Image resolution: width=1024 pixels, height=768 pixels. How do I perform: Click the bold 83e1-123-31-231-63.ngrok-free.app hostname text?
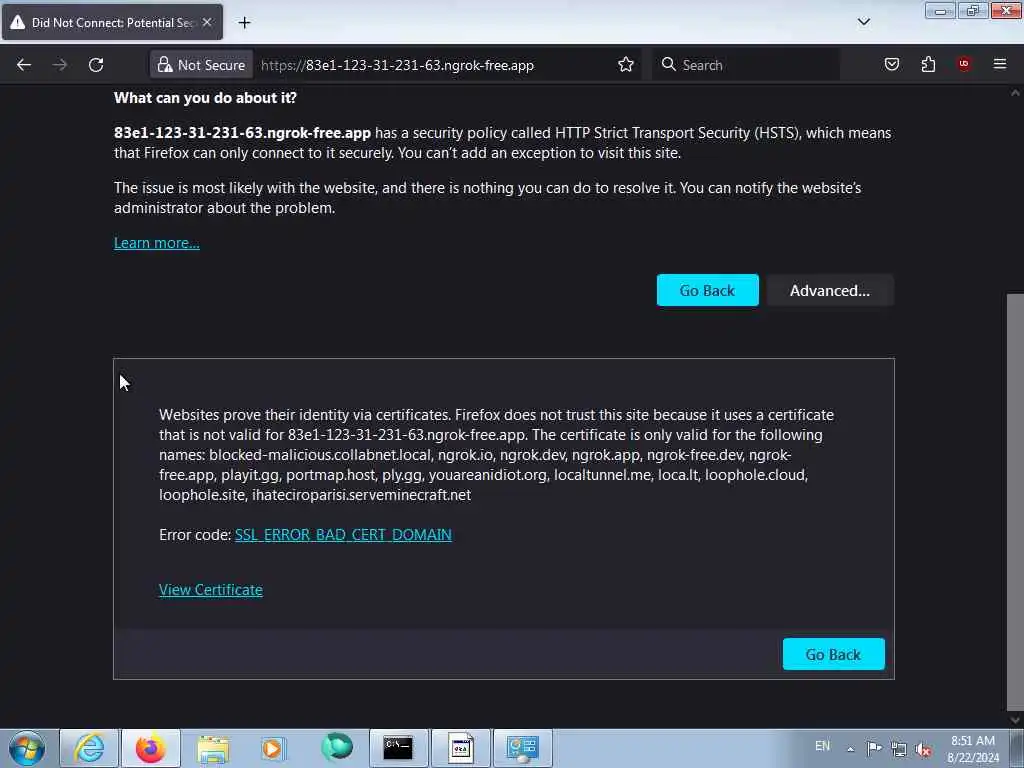click(x=242, y=133)
